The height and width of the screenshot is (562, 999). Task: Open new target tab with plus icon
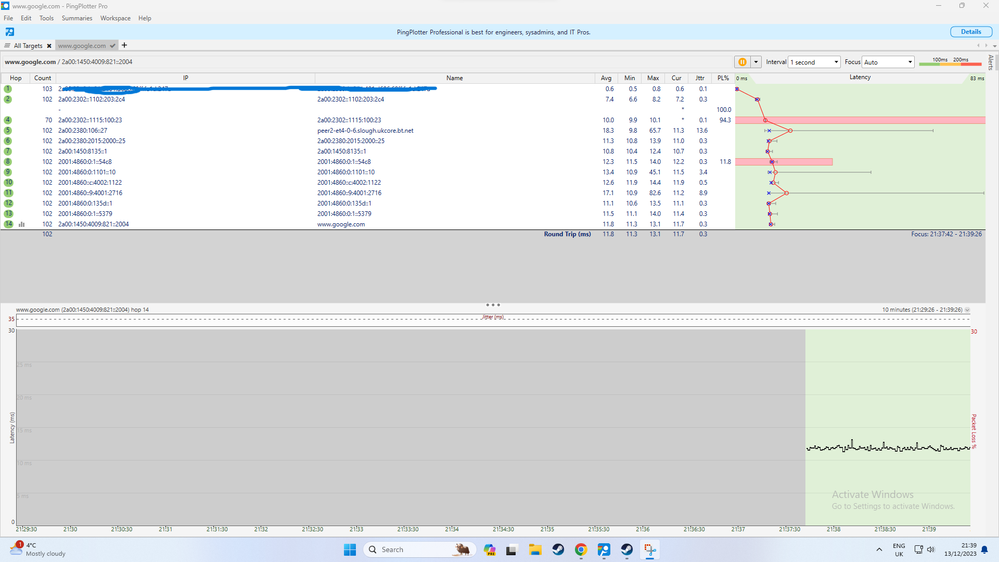point(125,45)
